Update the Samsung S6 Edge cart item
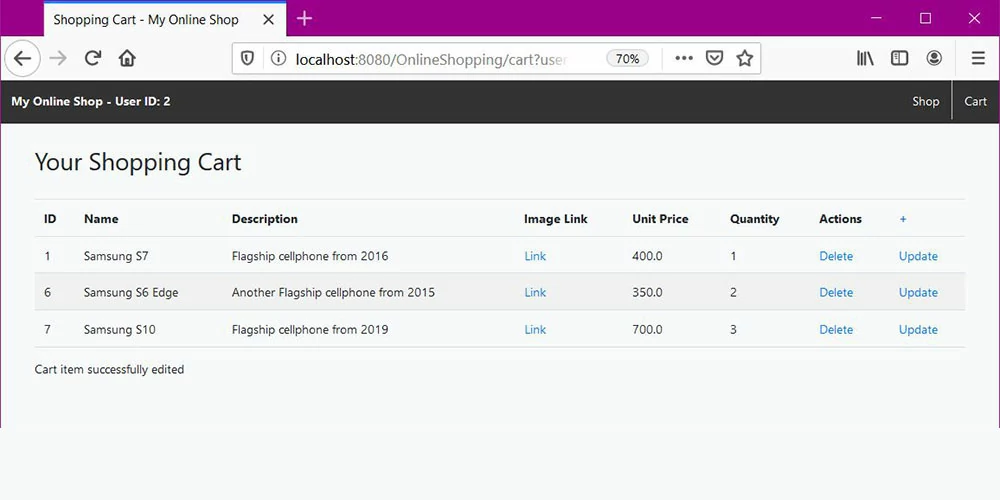This screenshot has width=1000, height=500. tap(918, 293)
